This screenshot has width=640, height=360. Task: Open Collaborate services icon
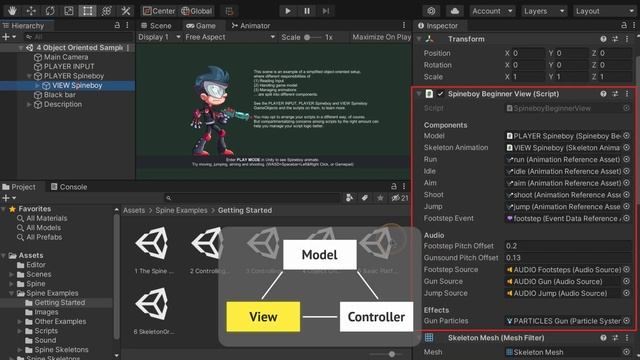431,11
